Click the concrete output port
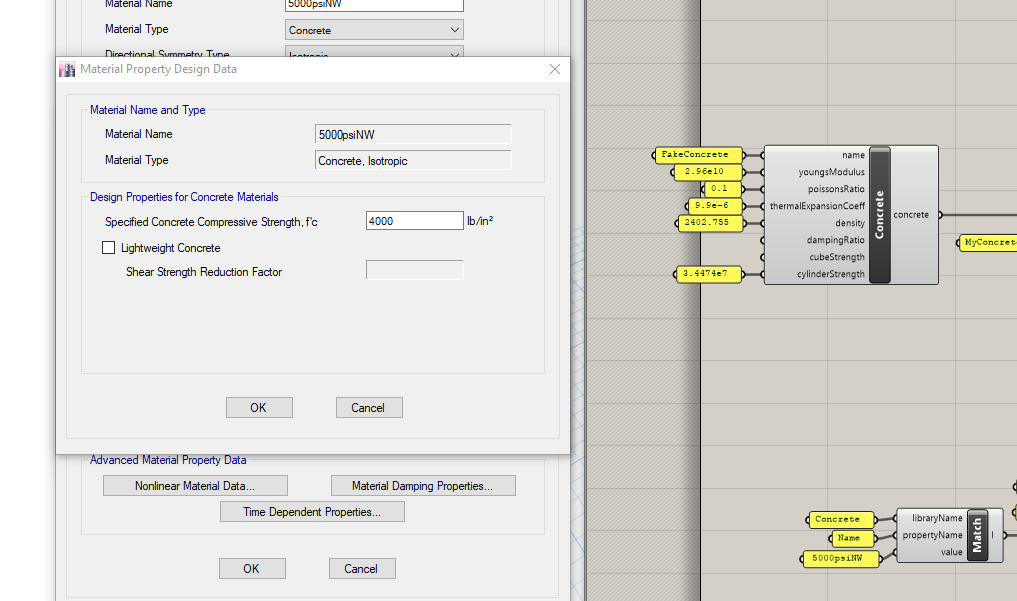Image resolution: width=1017 pixels, height=601 pixels. [x=939, y=214]
